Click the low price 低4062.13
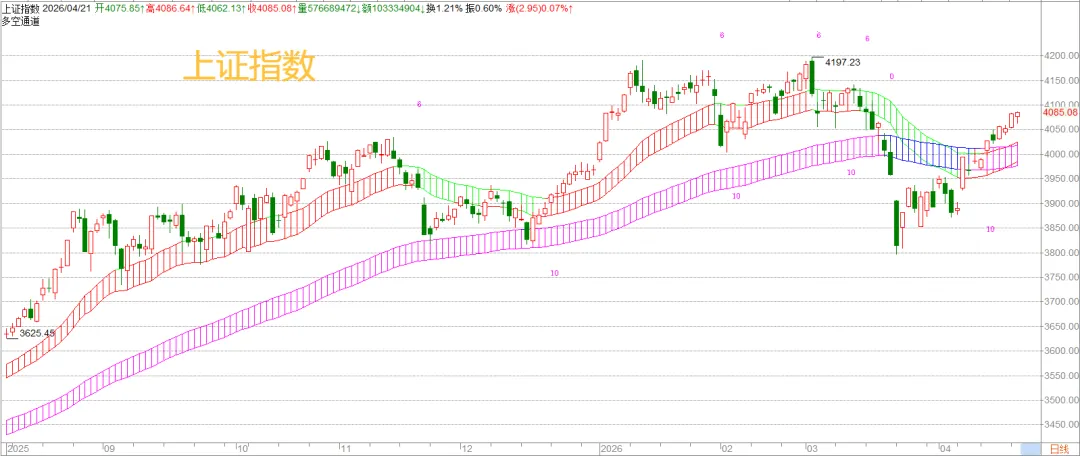1080x456 pixels. (x=220, y=8)
